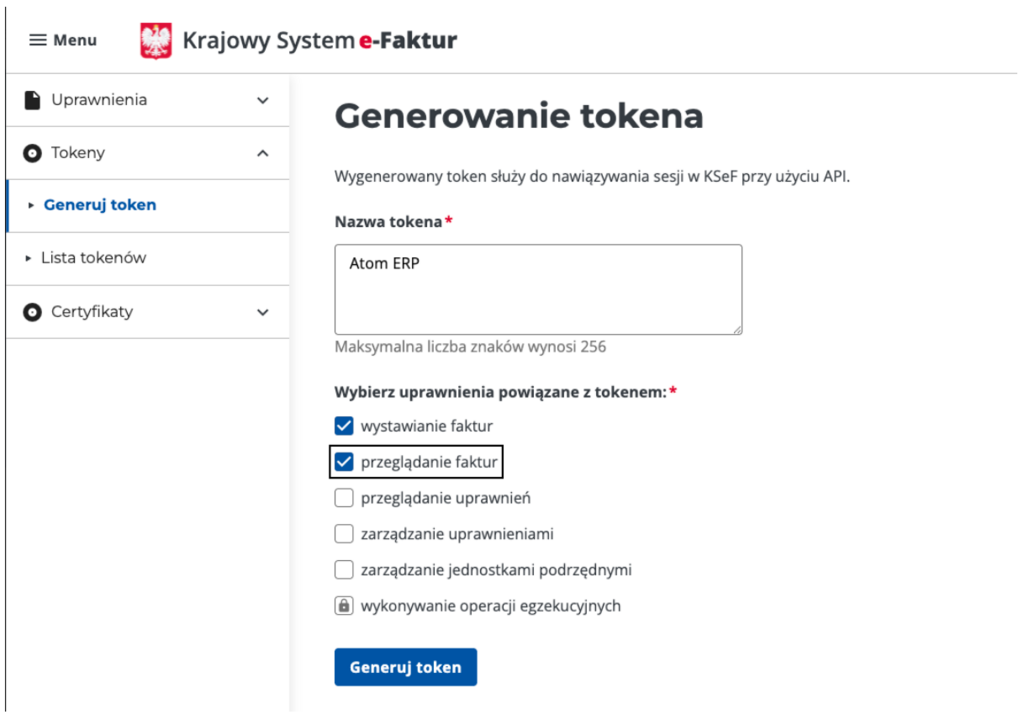Collapse the Tokeny section chevron

tap(263, 153)
